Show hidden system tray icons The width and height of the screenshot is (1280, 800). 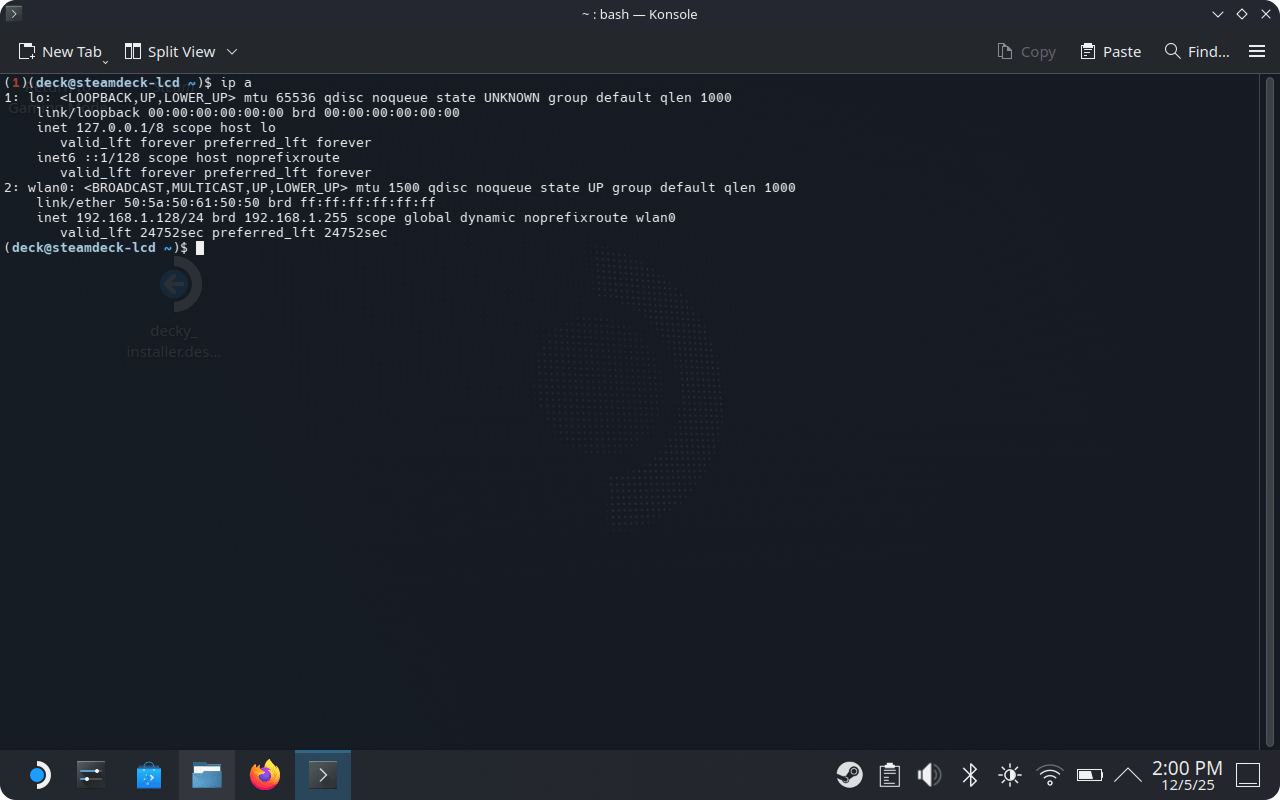(x=1127, y=775)
